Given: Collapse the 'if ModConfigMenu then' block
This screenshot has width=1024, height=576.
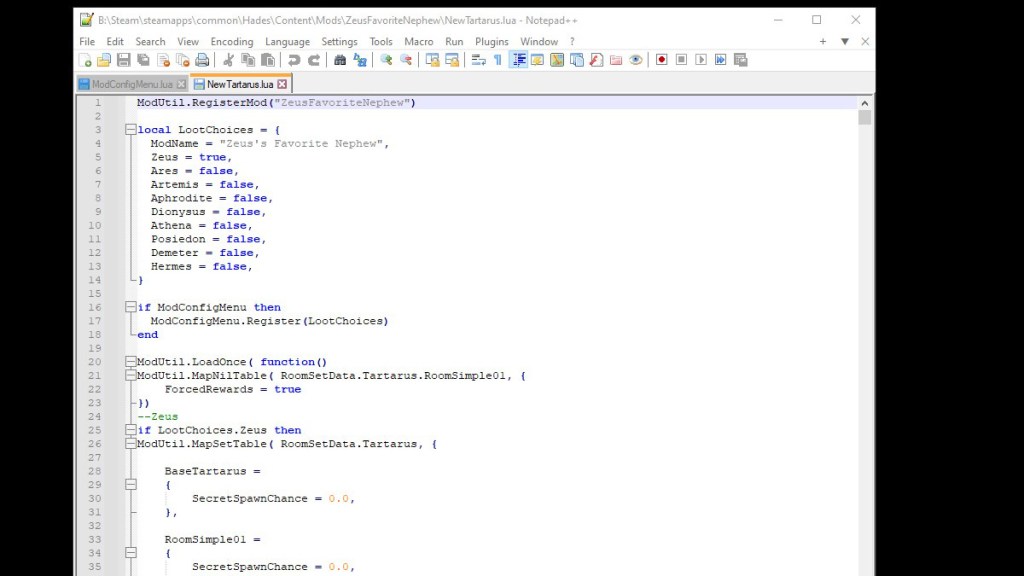Looking at the screenshot, I should pyautogui.click(x=130, y=308).
